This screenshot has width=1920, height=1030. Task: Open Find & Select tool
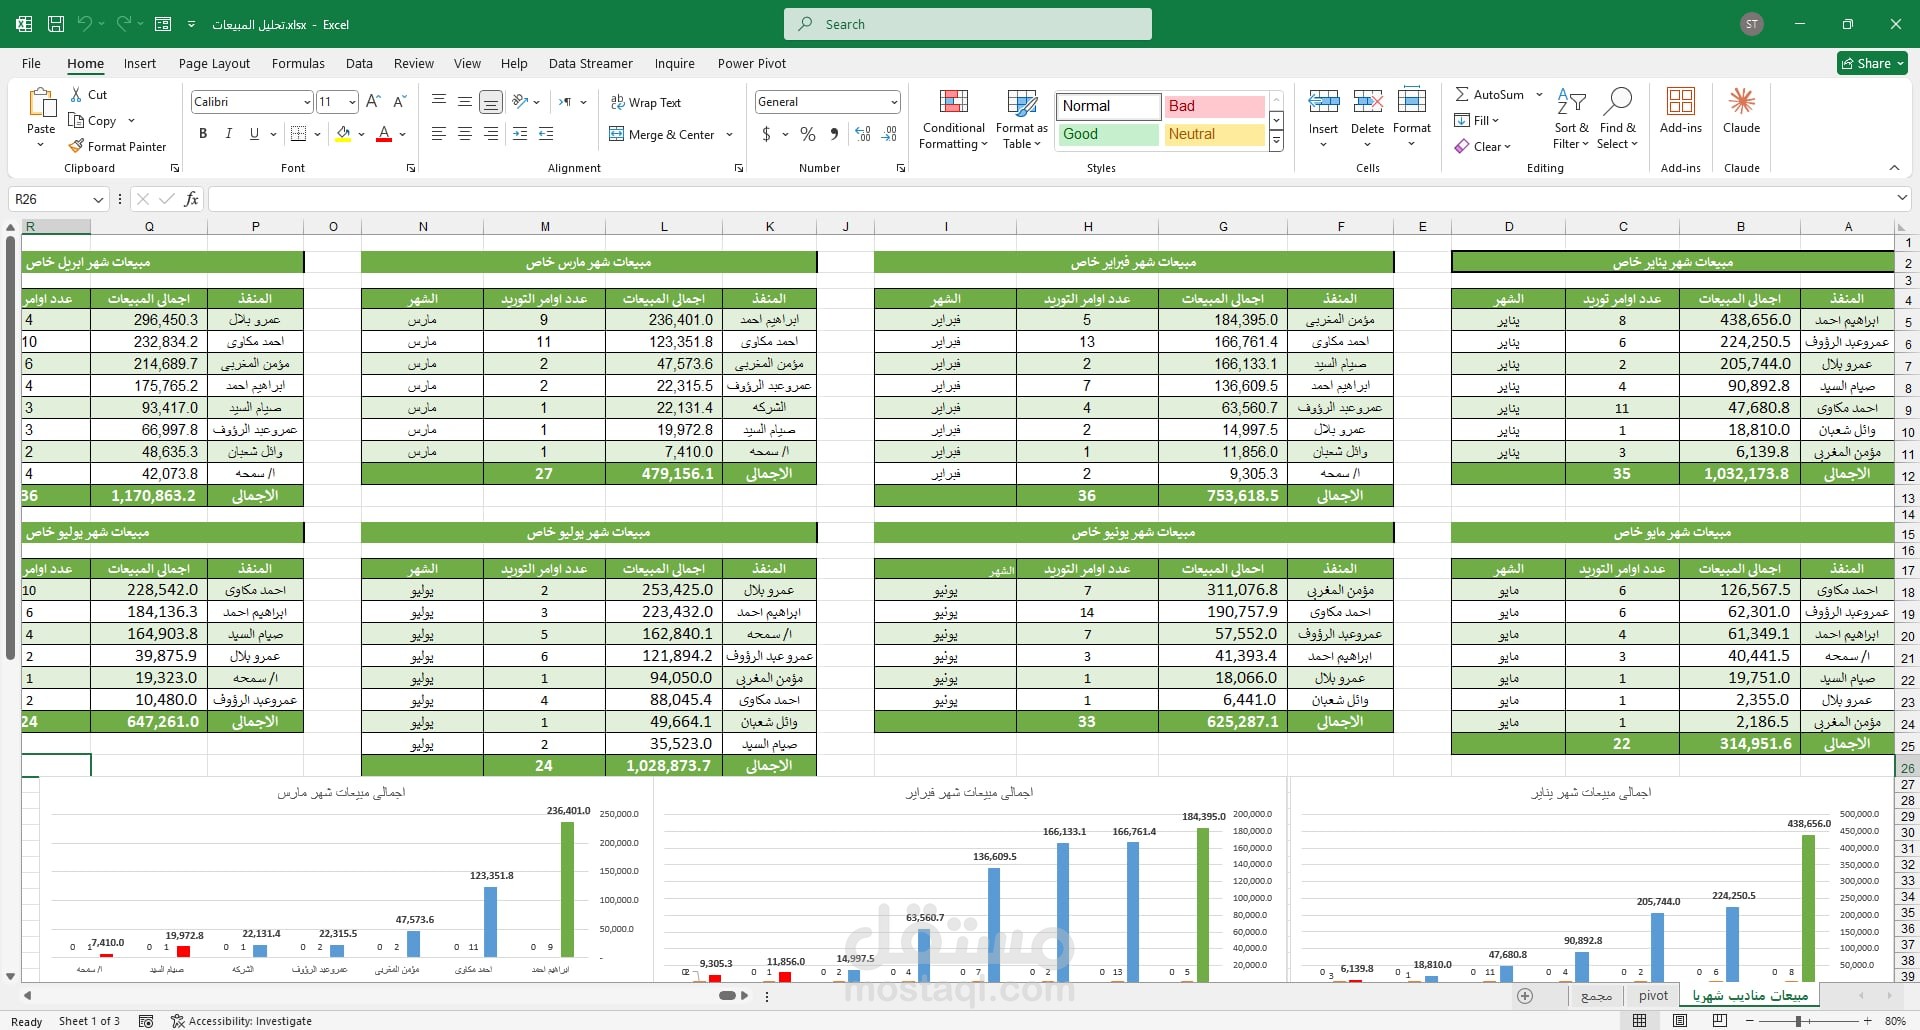point(1617,119)
